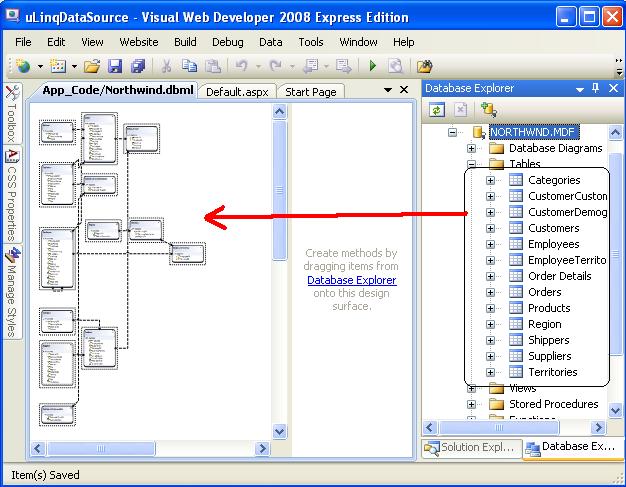Click the Connect to Database icon
Image resolution: width=626 pixels, height=487 pixels.
489,109
